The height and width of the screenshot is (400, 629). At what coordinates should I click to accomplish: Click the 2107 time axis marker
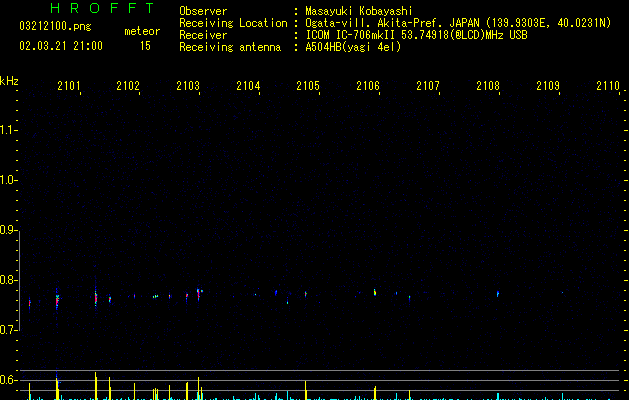428,85
